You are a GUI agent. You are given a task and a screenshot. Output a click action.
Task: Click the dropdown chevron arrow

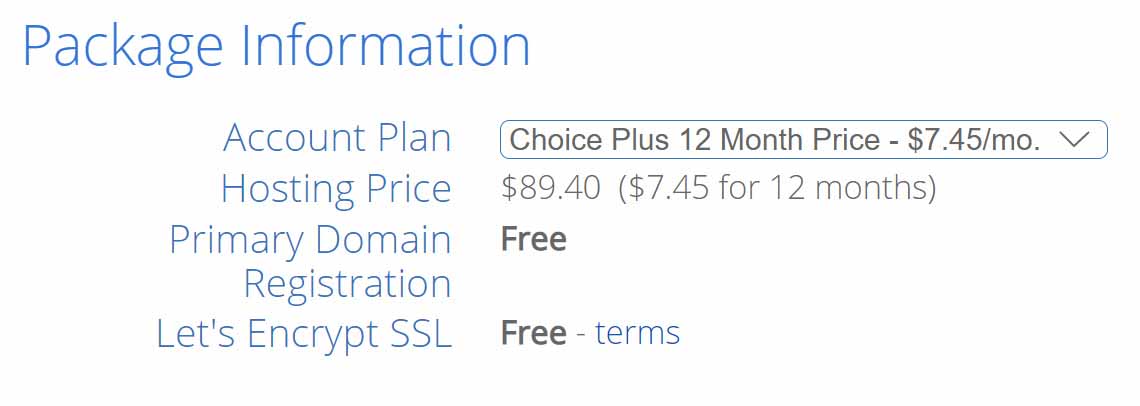[1074, 140]
